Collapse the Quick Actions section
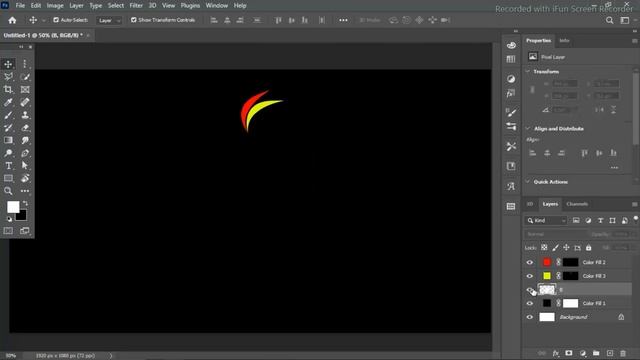This screenshot has height=360, width=640. [528, 182]
